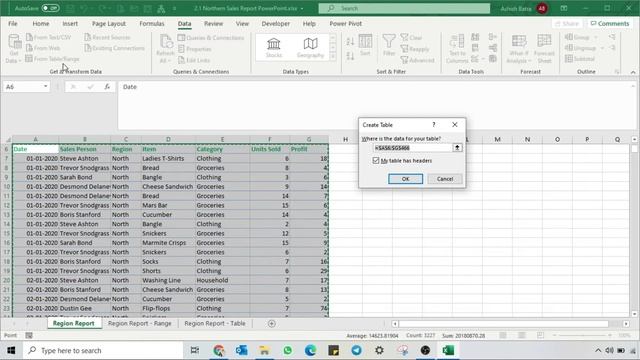The image size is (640, 360).
Task: Cancel the Create Table dialog
Action: 444,179
